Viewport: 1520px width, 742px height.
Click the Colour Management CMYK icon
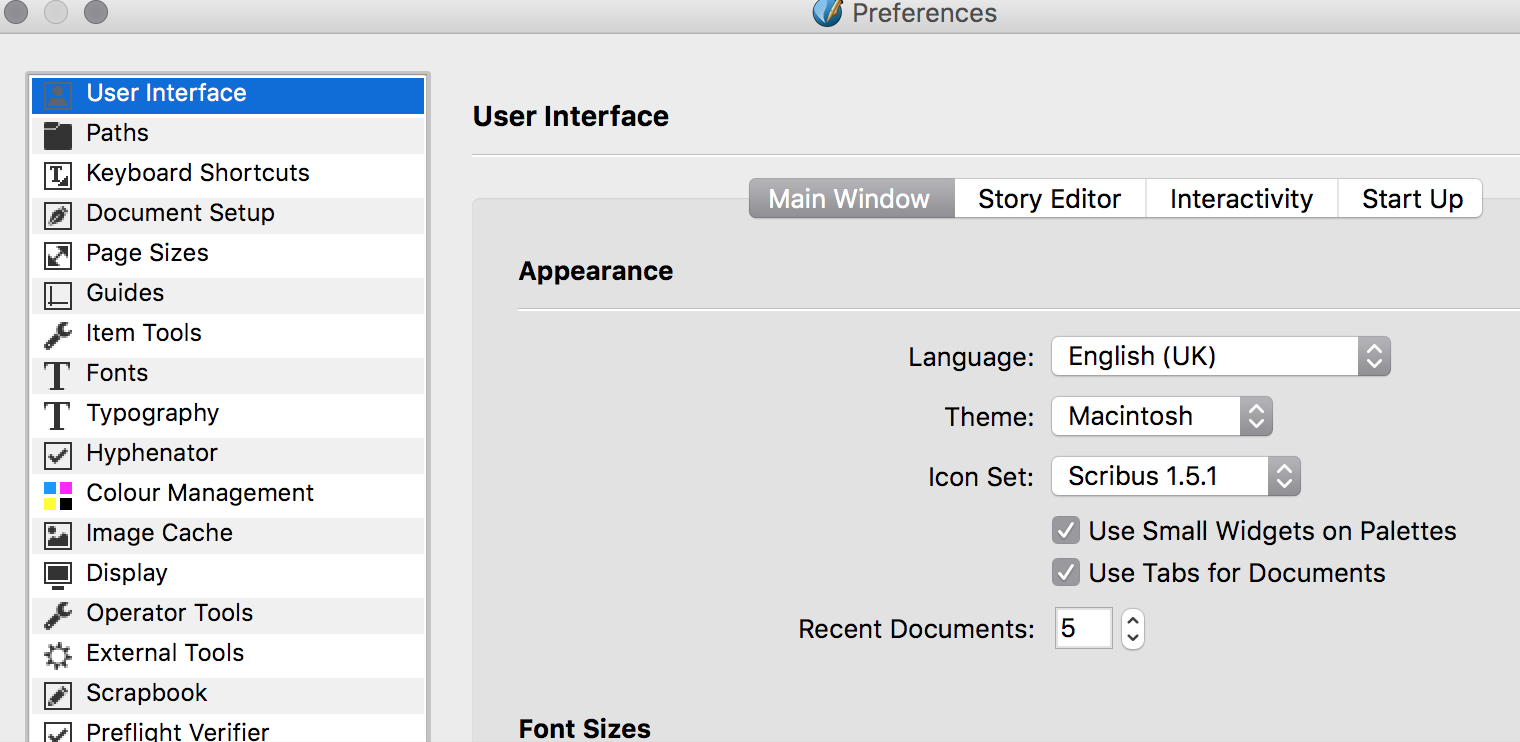point(58,494)
